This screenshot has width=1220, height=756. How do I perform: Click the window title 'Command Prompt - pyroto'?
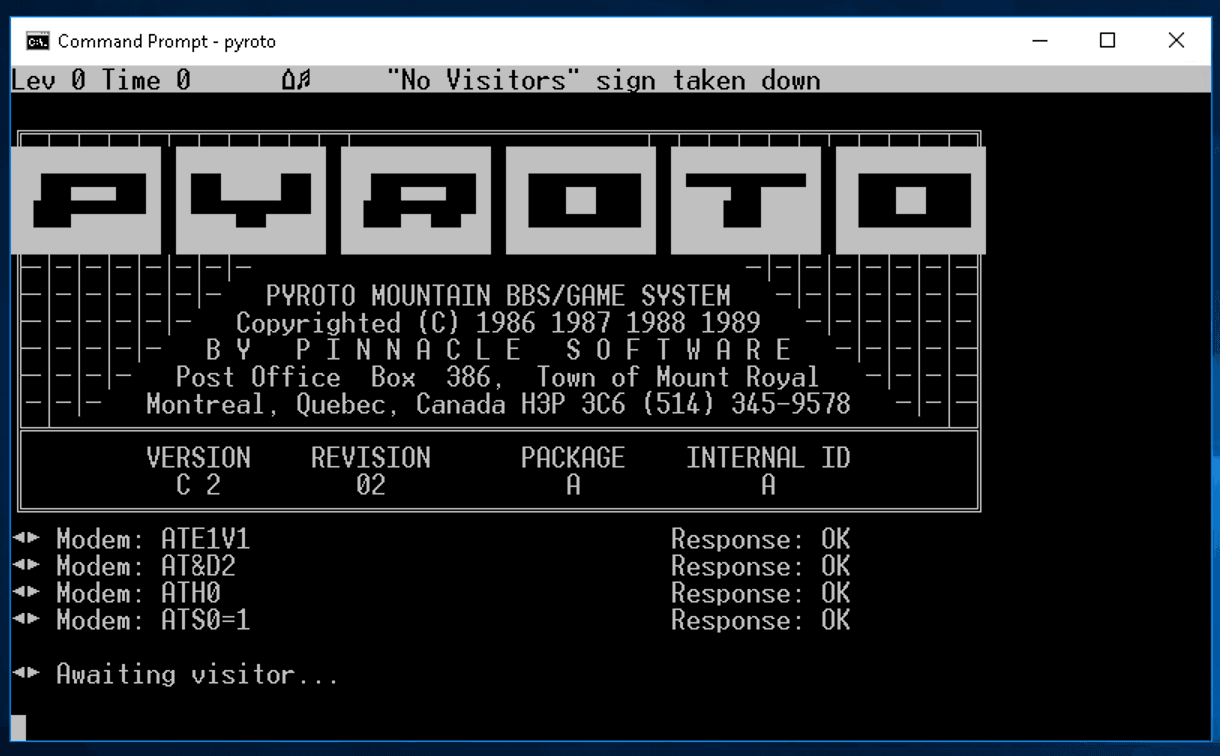pyautogui.click(x=167, y=41)
